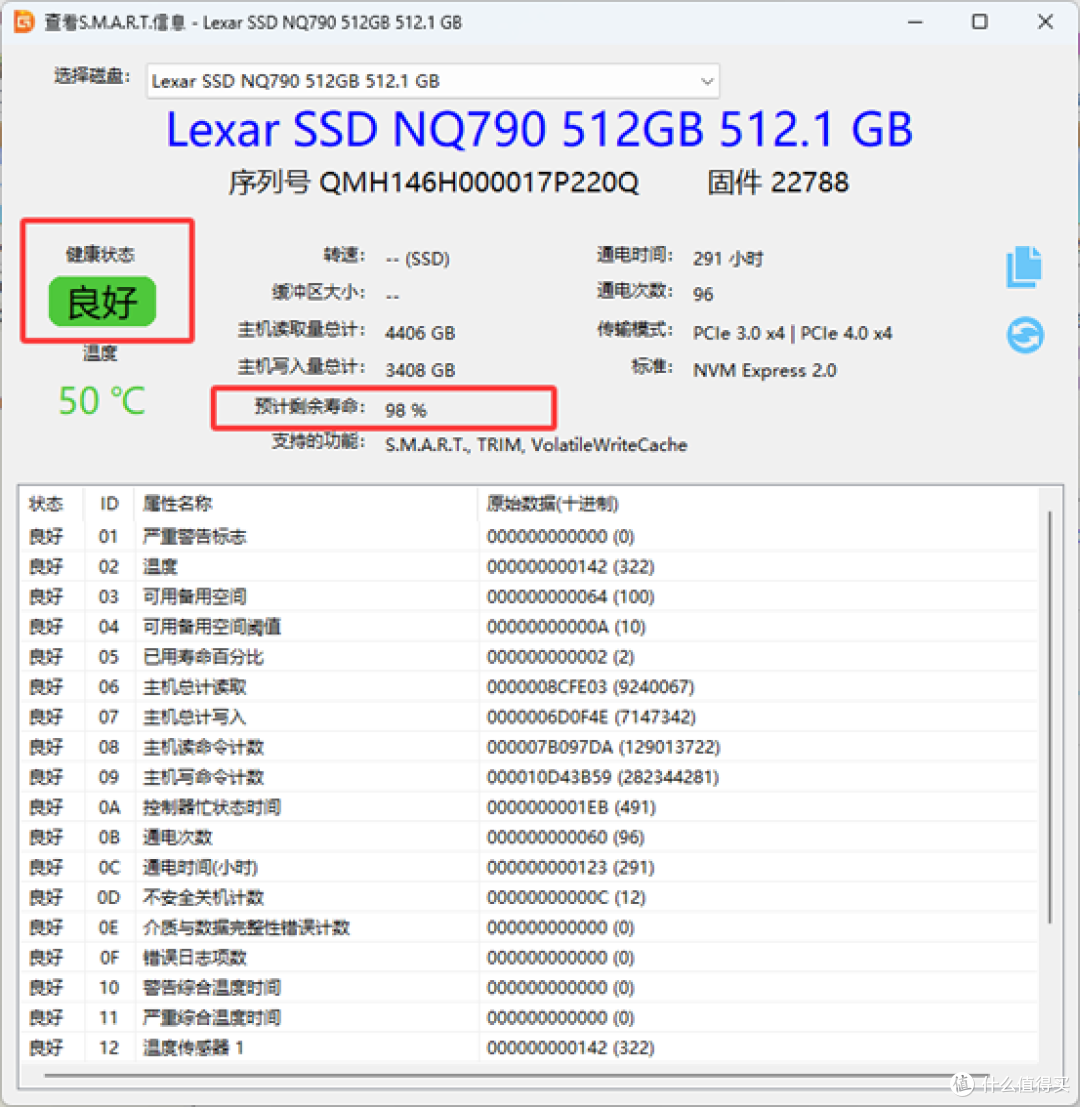Click the copy SMART info icon
Viewport: 1080px width, 1107px height.
point(1024,267)
